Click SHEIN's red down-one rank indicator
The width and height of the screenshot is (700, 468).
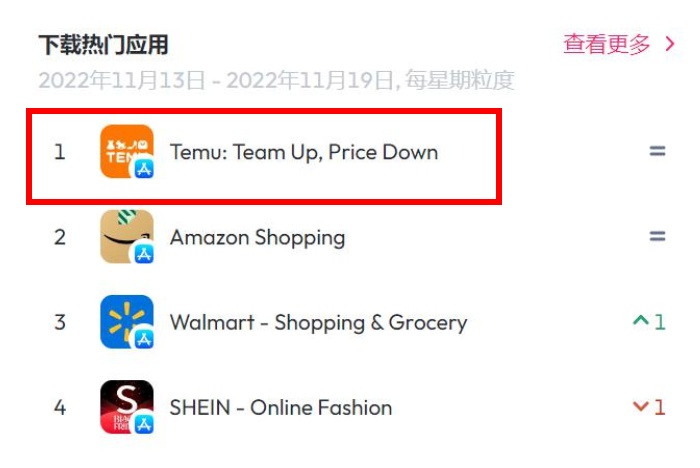click(649, 407)
